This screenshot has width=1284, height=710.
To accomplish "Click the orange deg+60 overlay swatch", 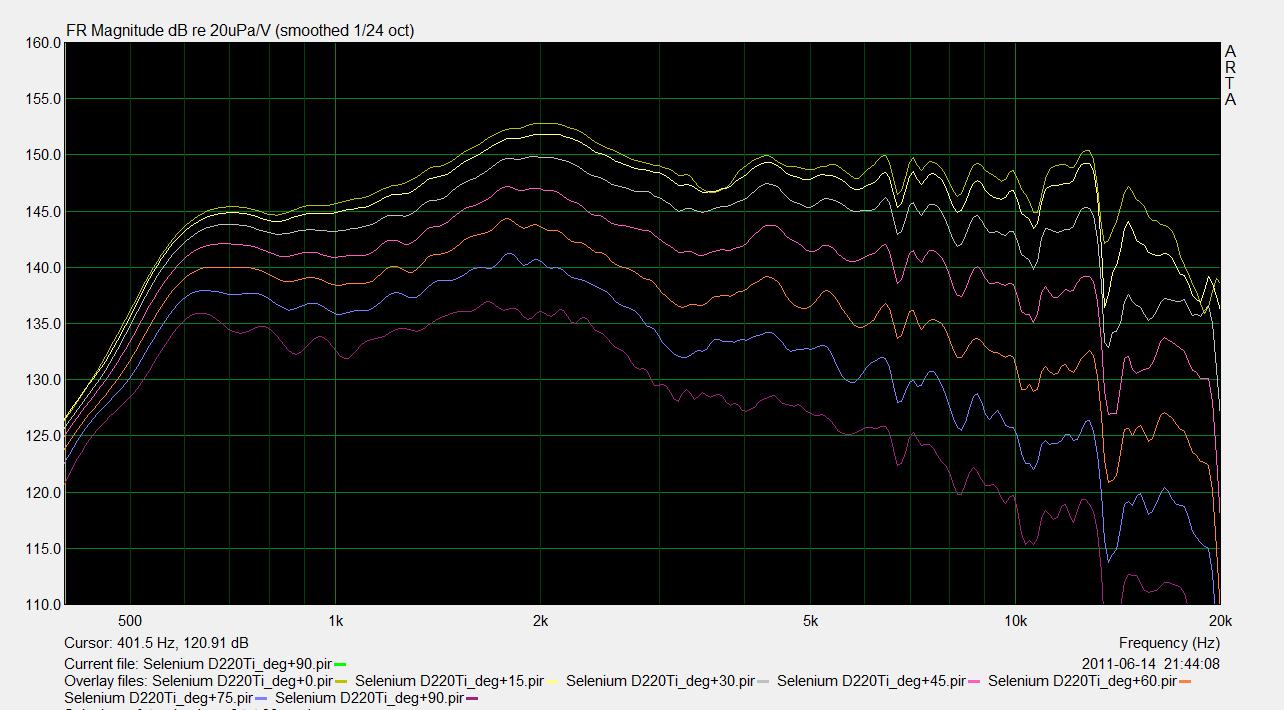I will (x=1185, y=681).
